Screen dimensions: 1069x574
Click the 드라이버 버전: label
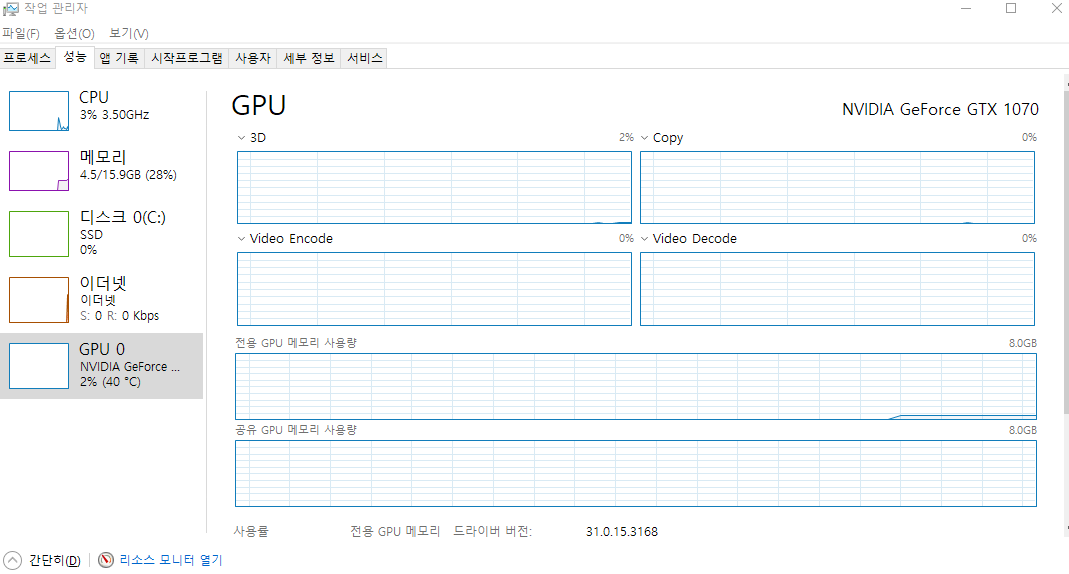[493, 531]
